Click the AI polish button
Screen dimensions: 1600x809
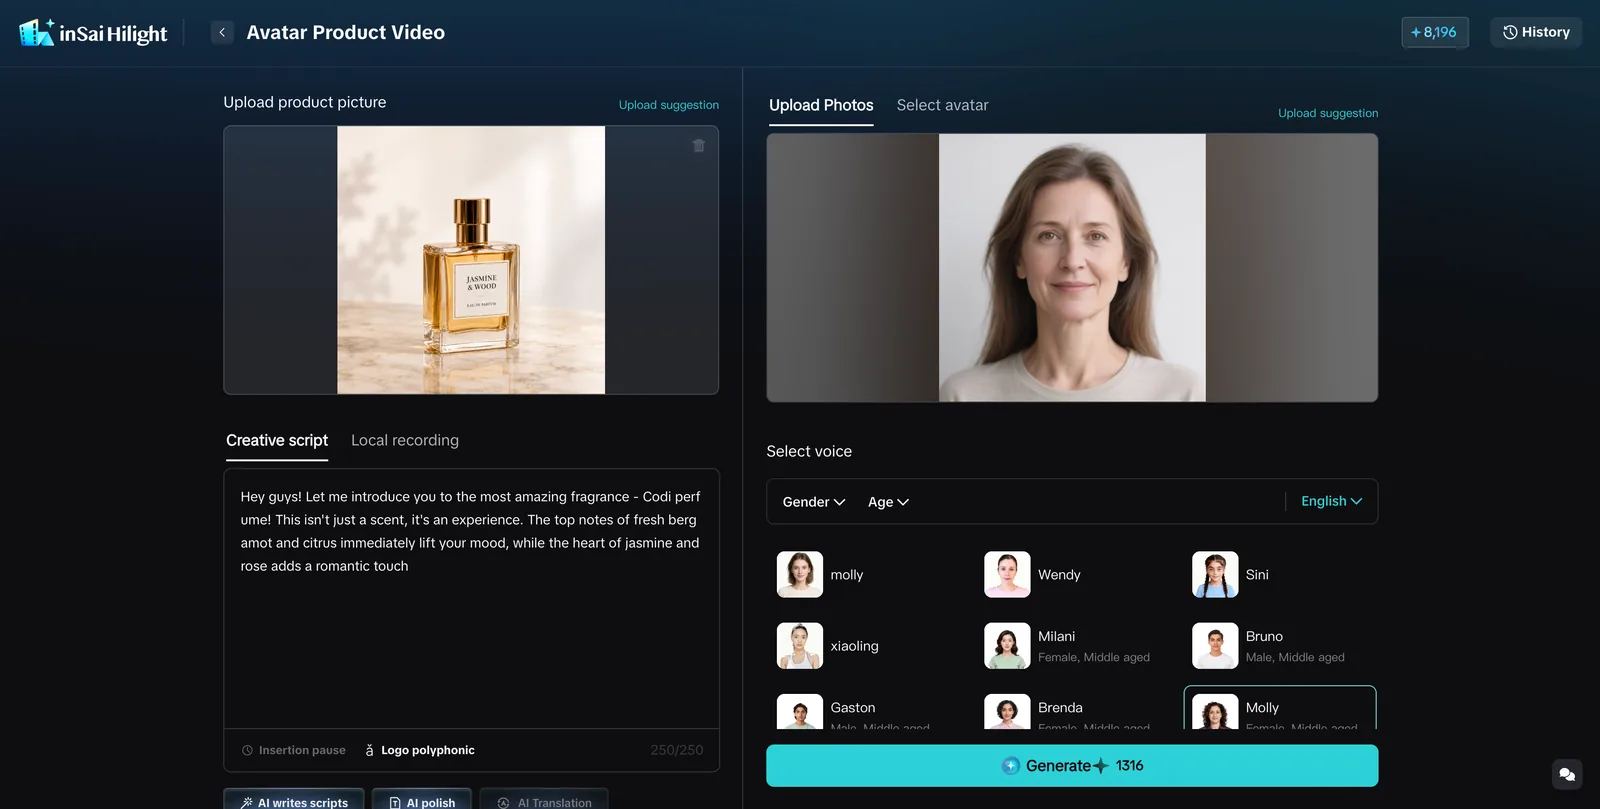click(422, 801)
